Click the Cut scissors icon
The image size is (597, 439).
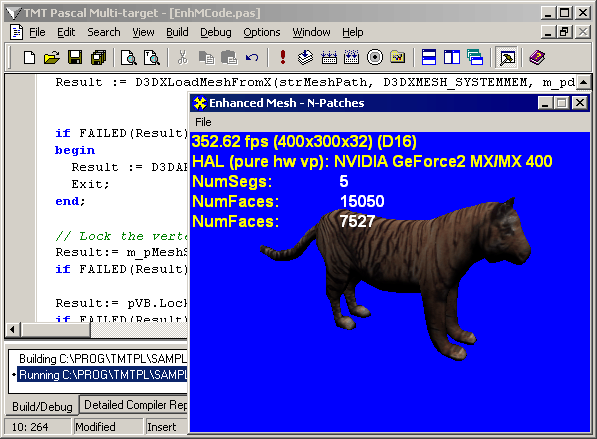coord(183,58)
